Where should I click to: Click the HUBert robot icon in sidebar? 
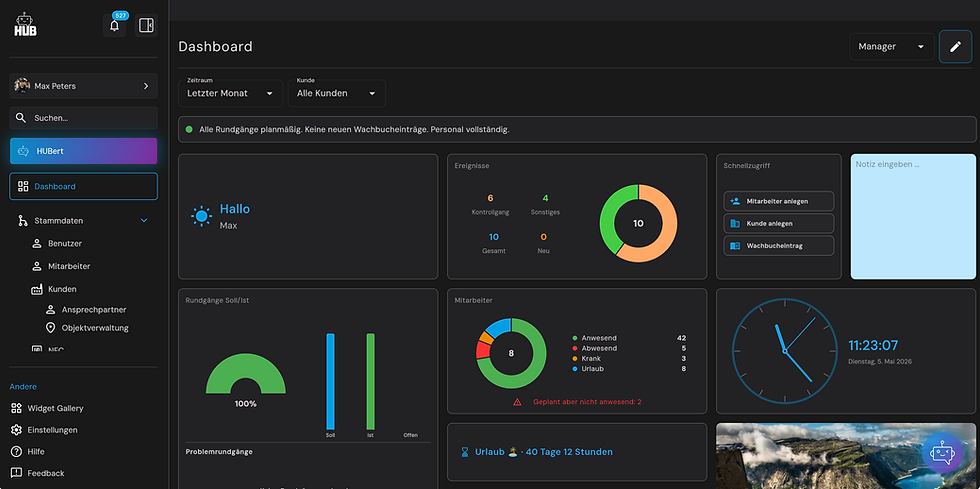(23, 151)
